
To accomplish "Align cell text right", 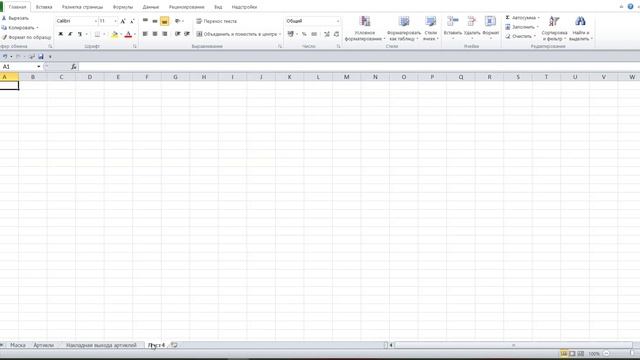I will pyautogui.click(x=164, y=34).
